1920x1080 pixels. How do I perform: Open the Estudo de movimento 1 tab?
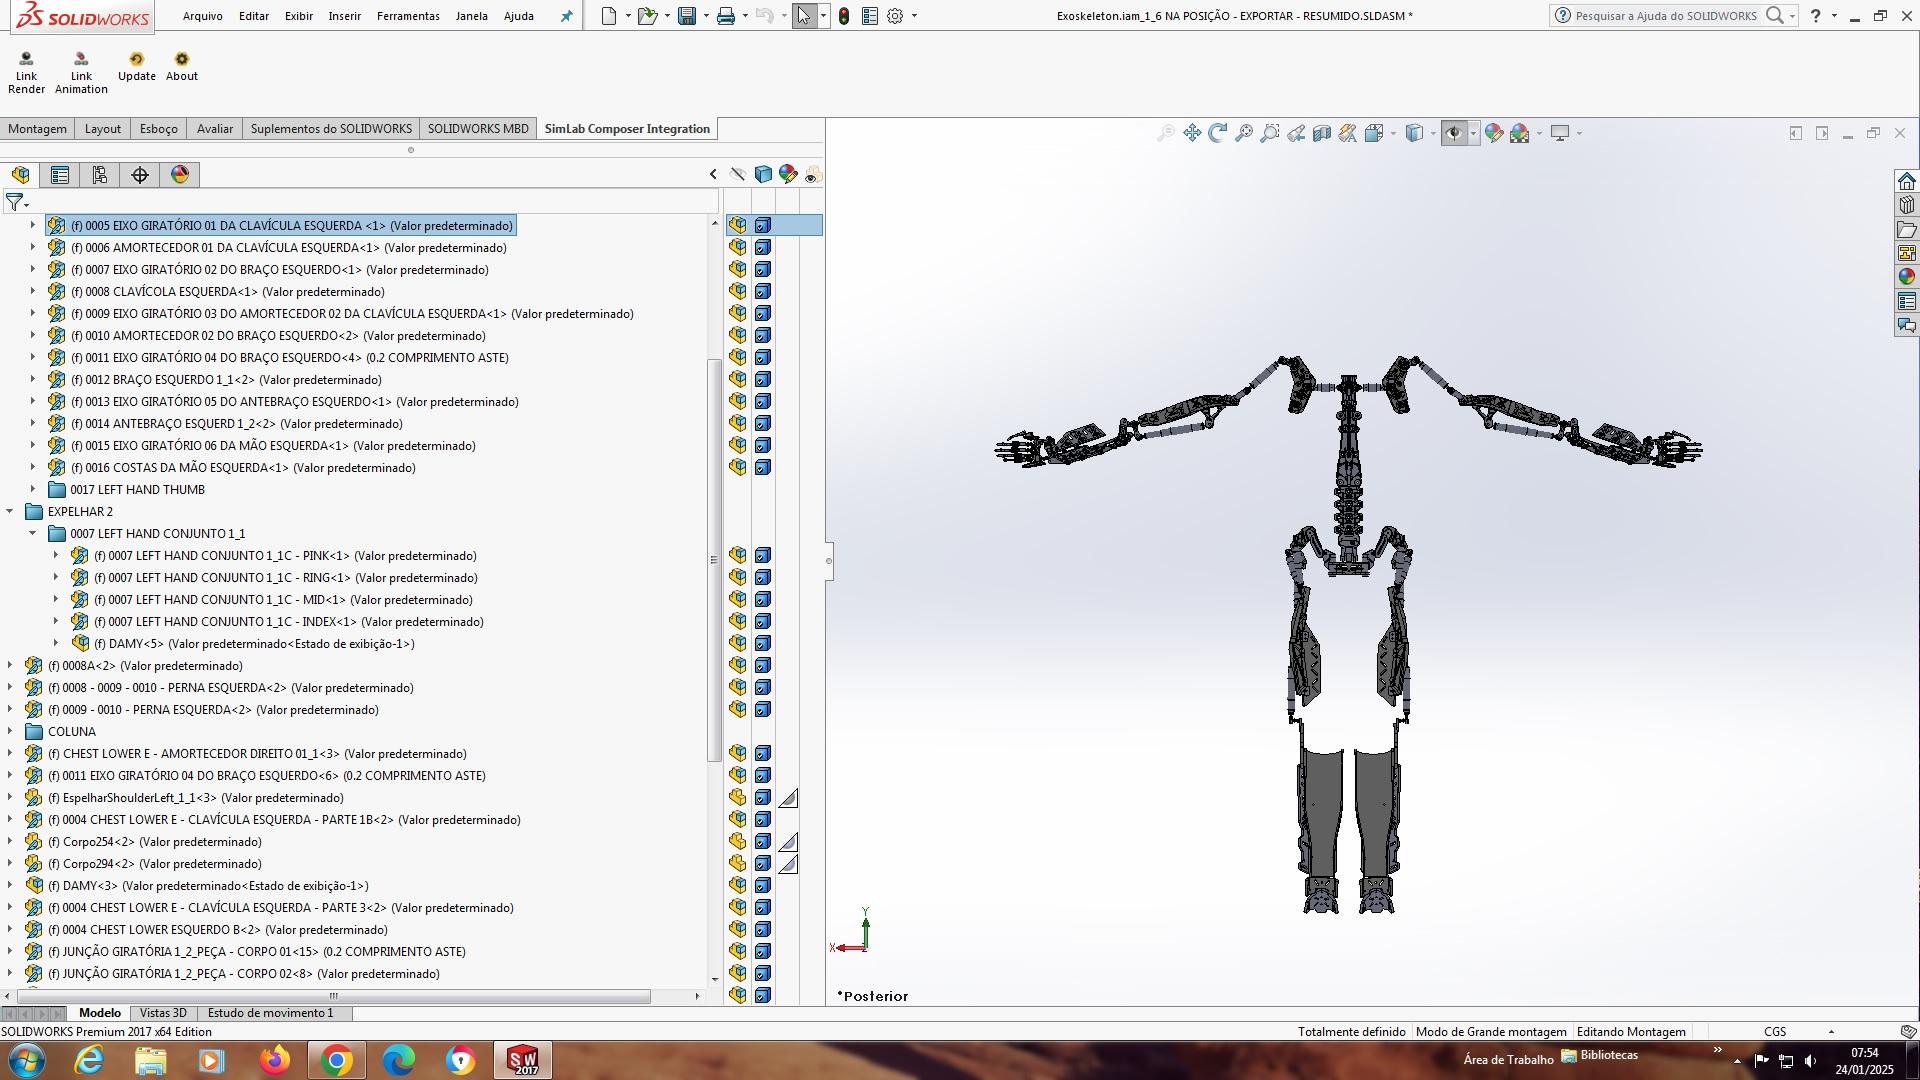pos(270,1013)
